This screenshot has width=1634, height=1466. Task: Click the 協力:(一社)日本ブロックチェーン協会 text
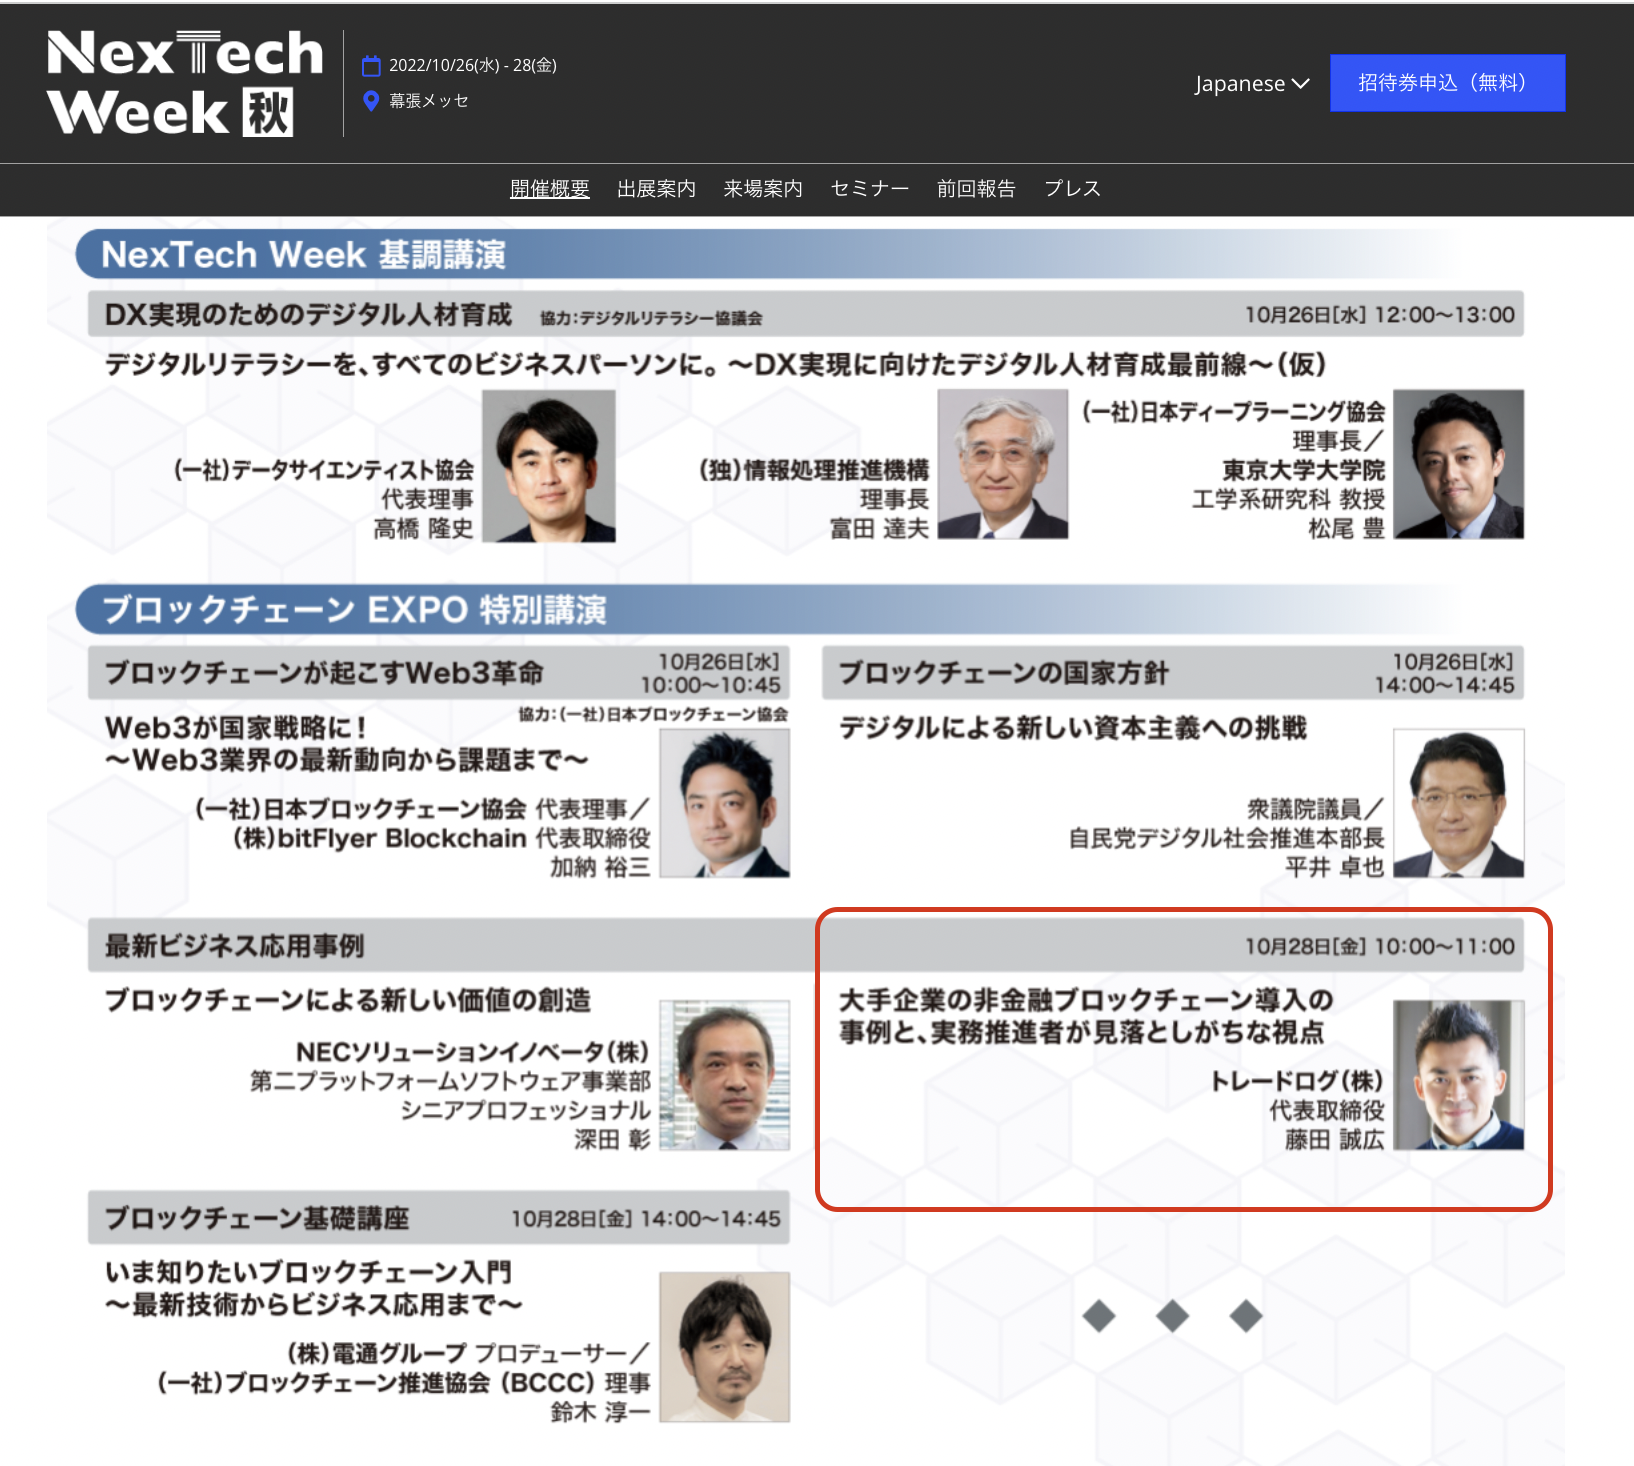tap(653, 714)
